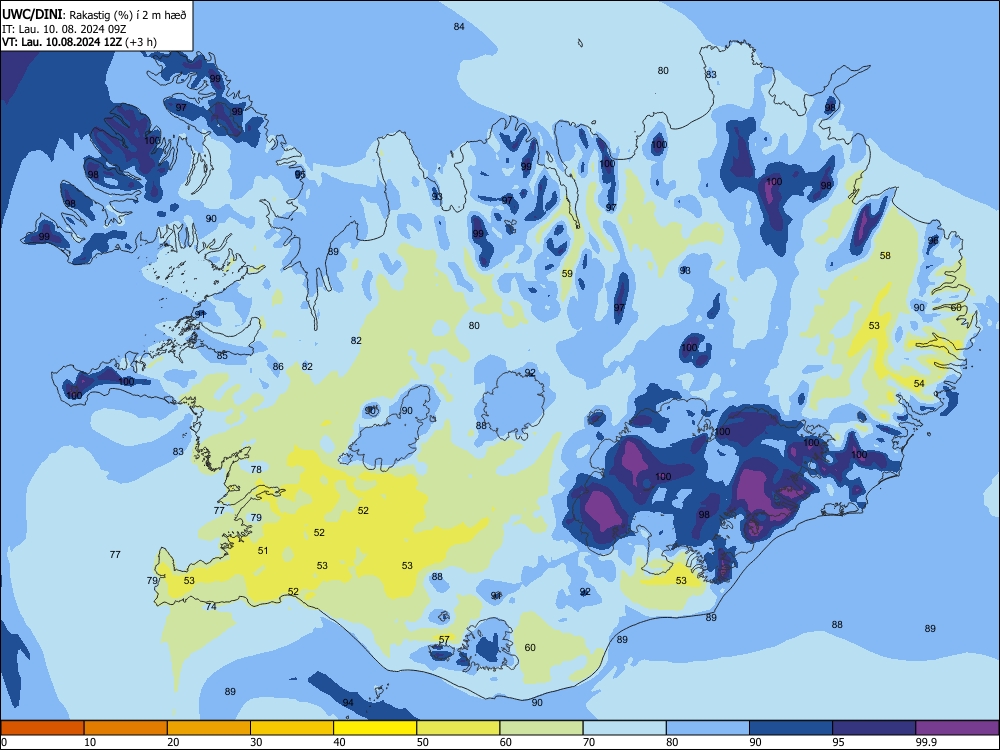1000x750 pixels.
Task: Click the humidity value 94 over the southwest sea
Action: pos(348,702)
